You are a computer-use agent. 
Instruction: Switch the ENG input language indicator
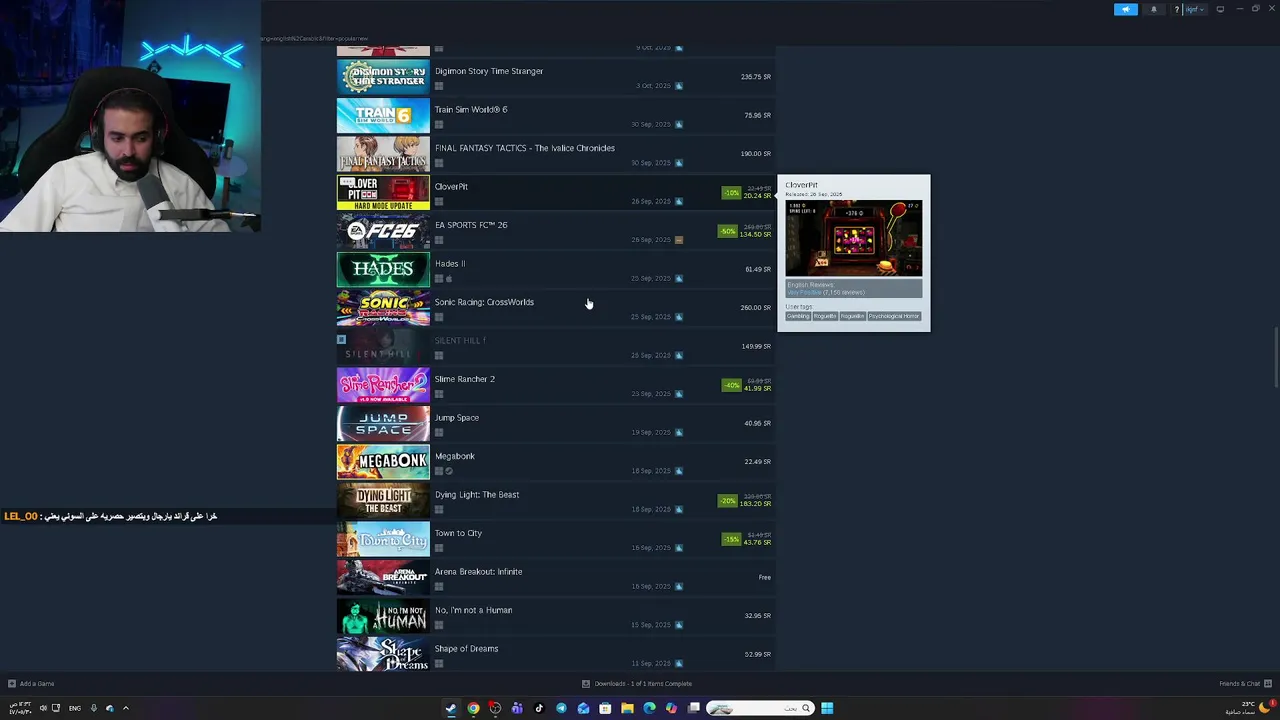[75, 708]
